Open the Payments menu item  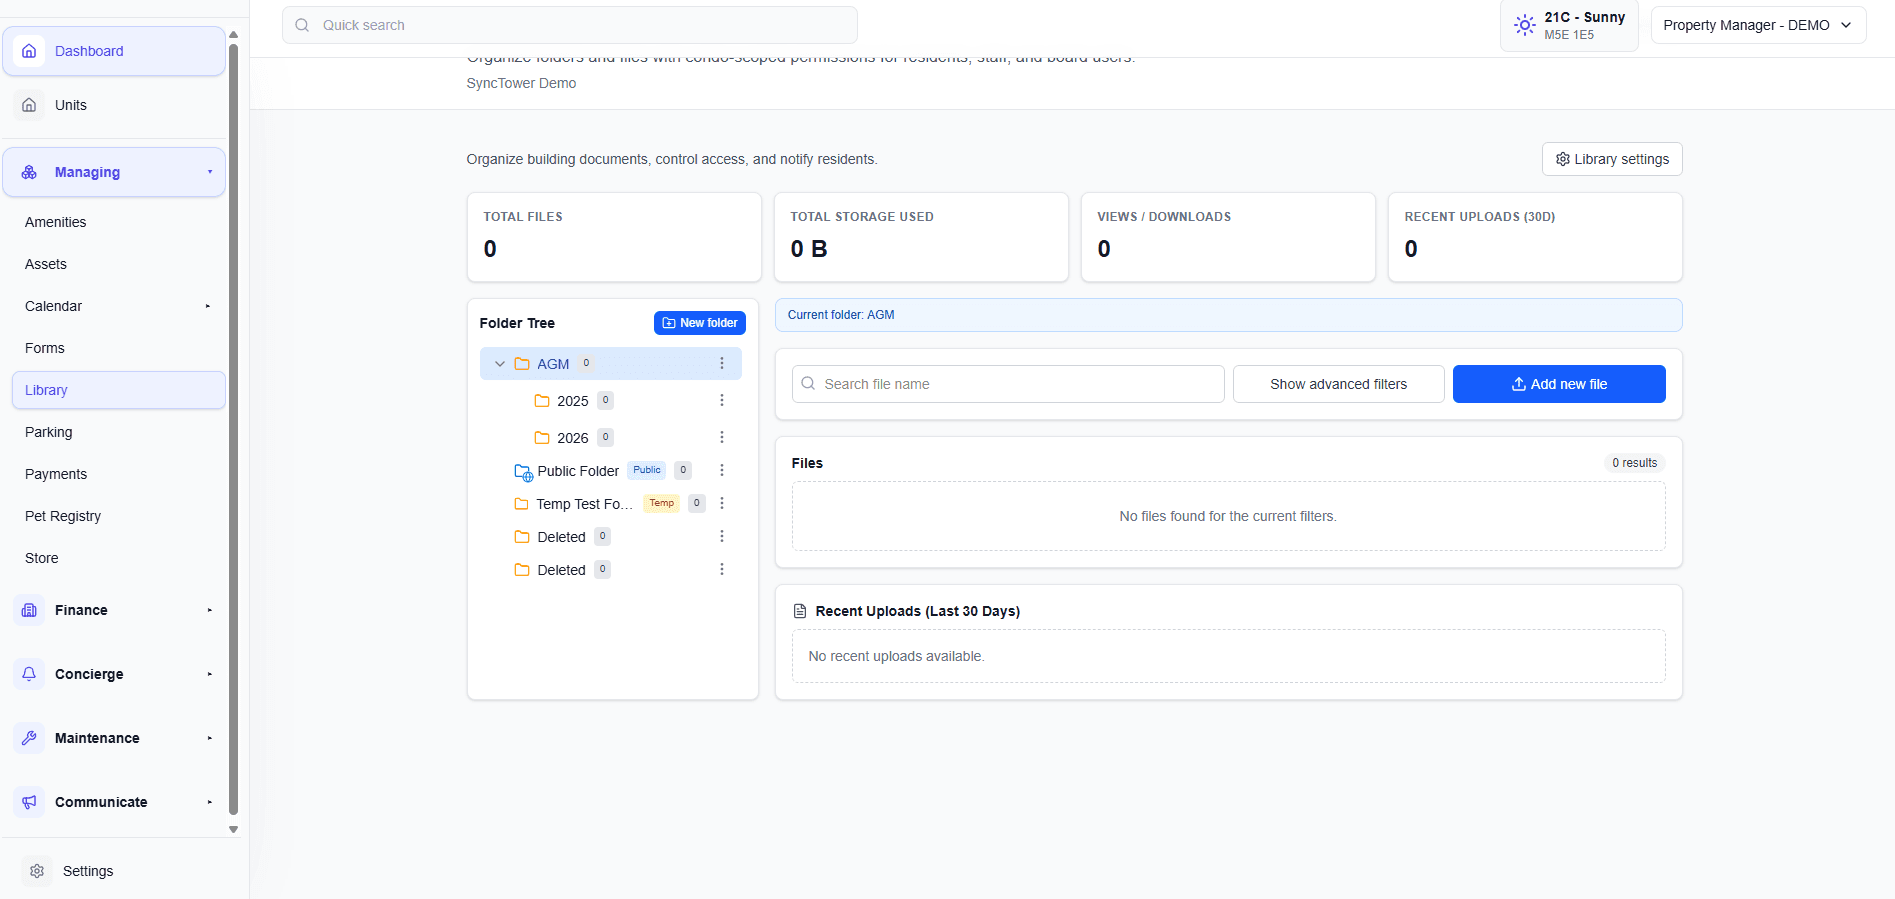pyautogui.click(x=118, y=474)
